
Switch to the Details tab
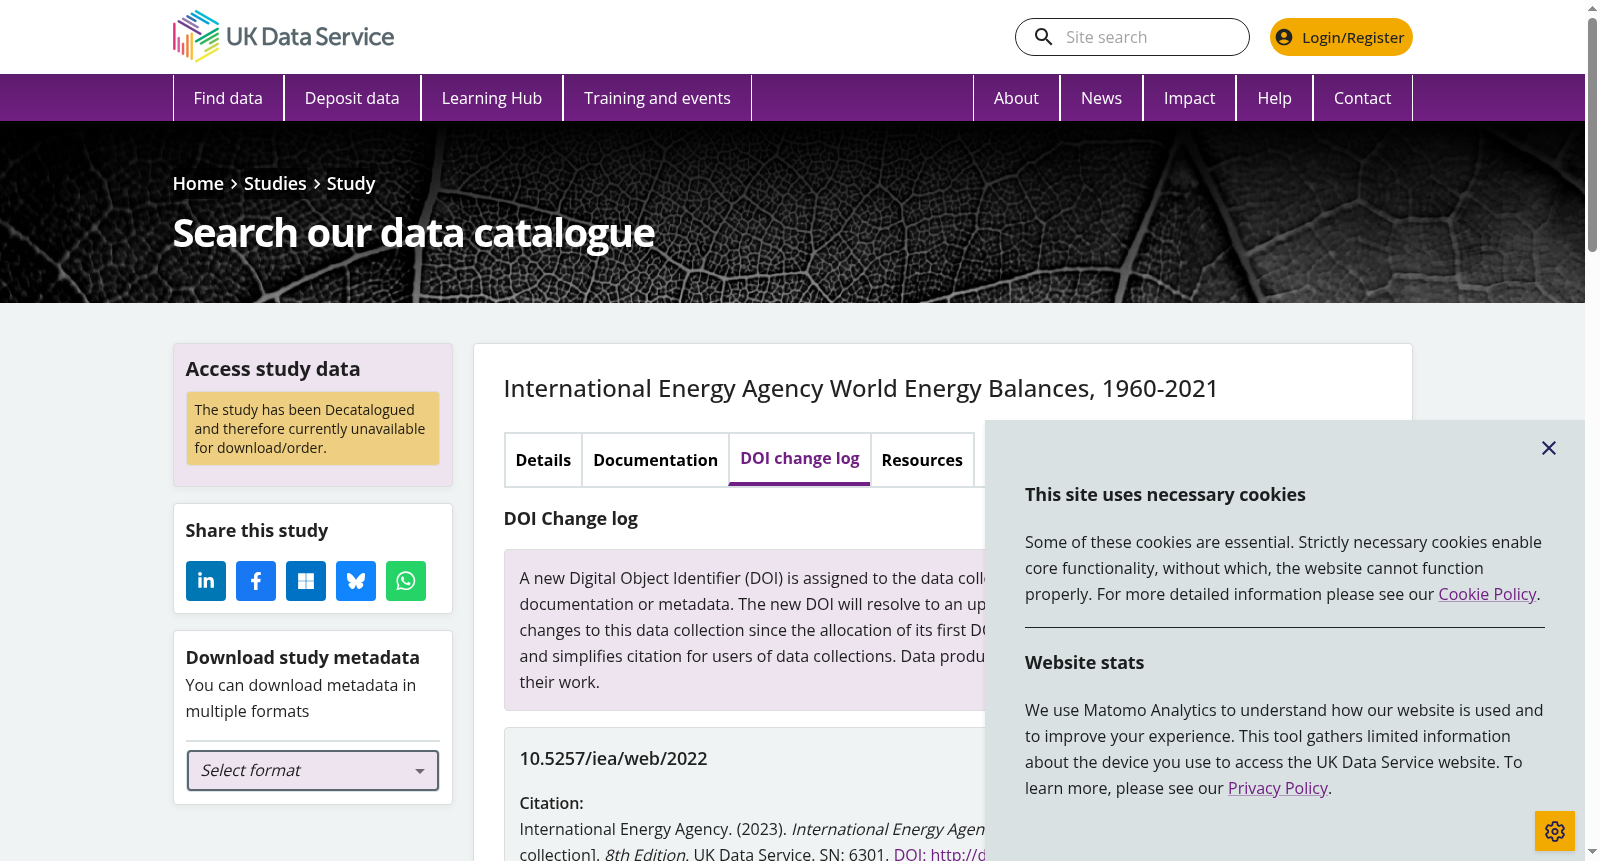[x=543, y=460]
